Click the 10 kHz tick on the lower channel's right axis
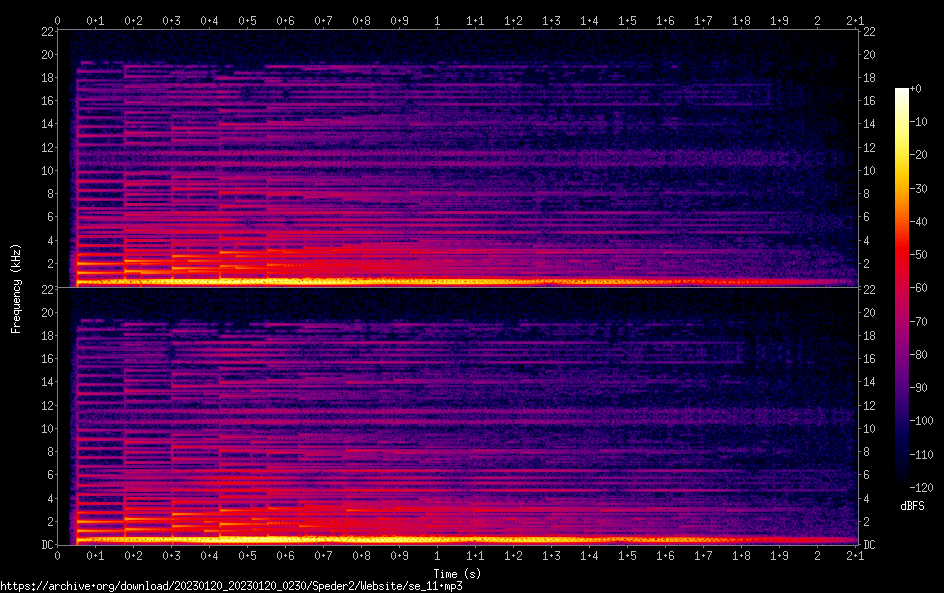Viewport: 944px width, 593px height. coord(869,428)
